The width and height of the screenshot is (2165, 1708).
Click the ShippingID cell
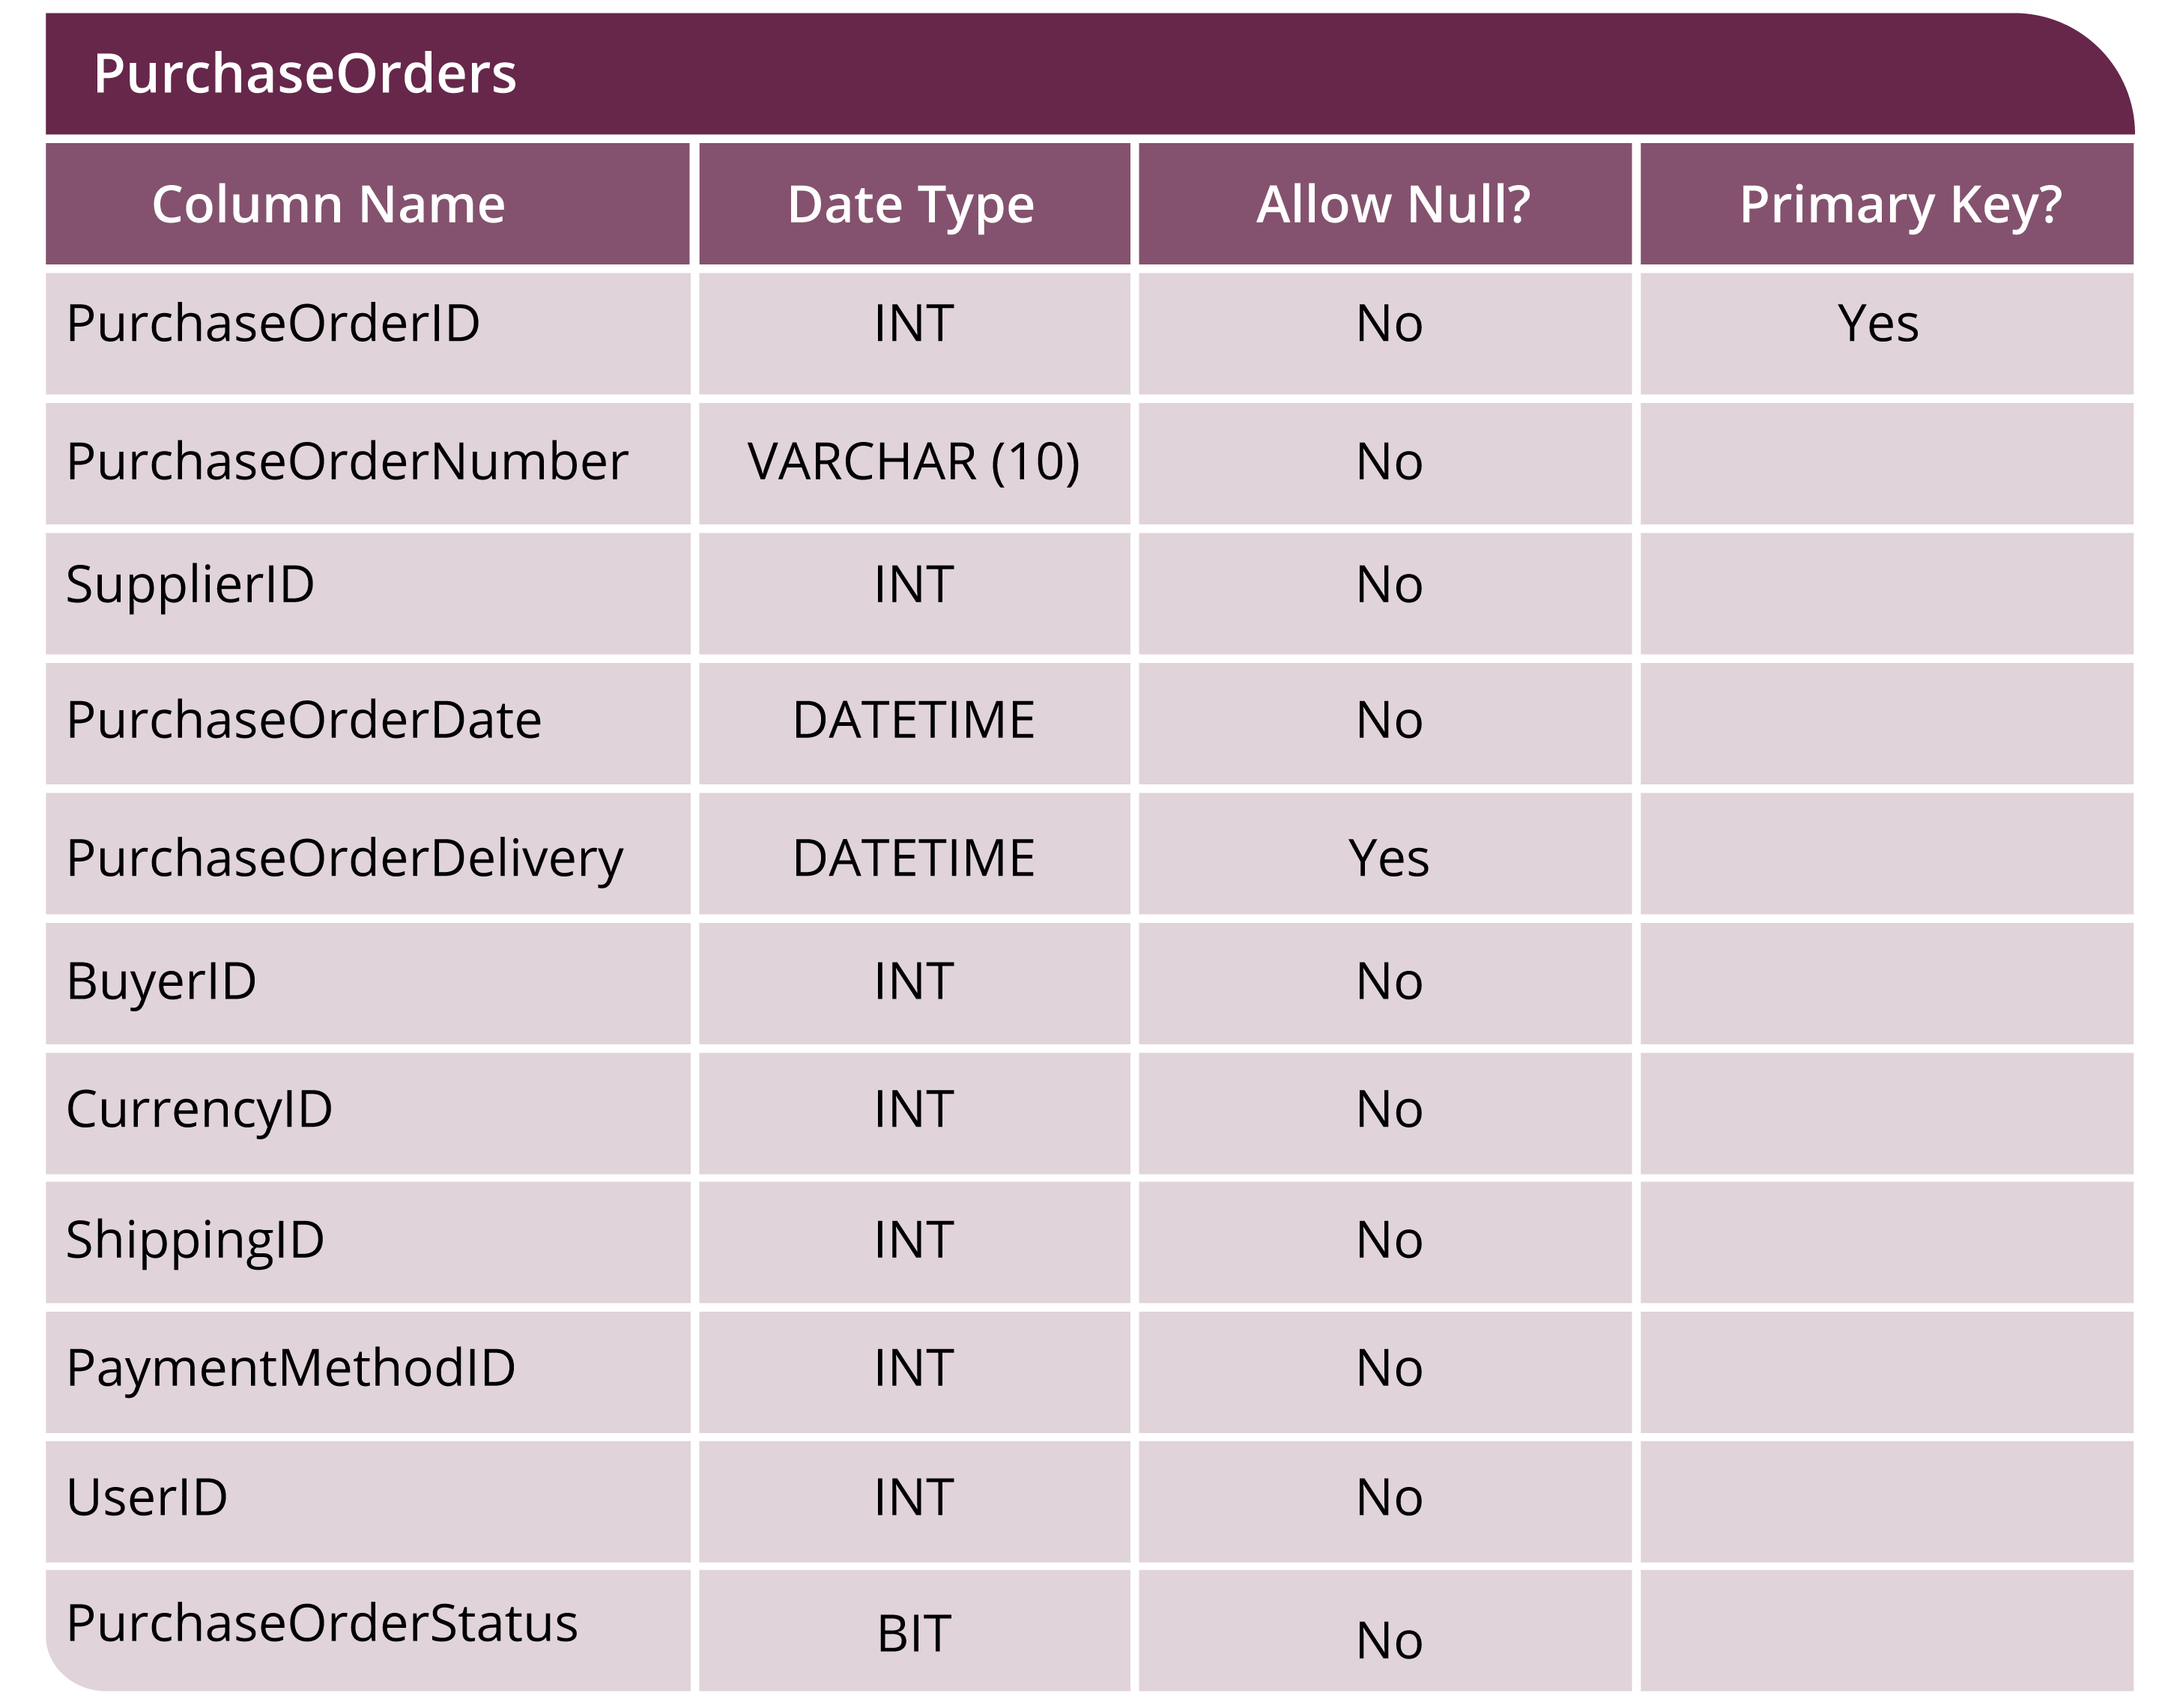[367, 1243]
